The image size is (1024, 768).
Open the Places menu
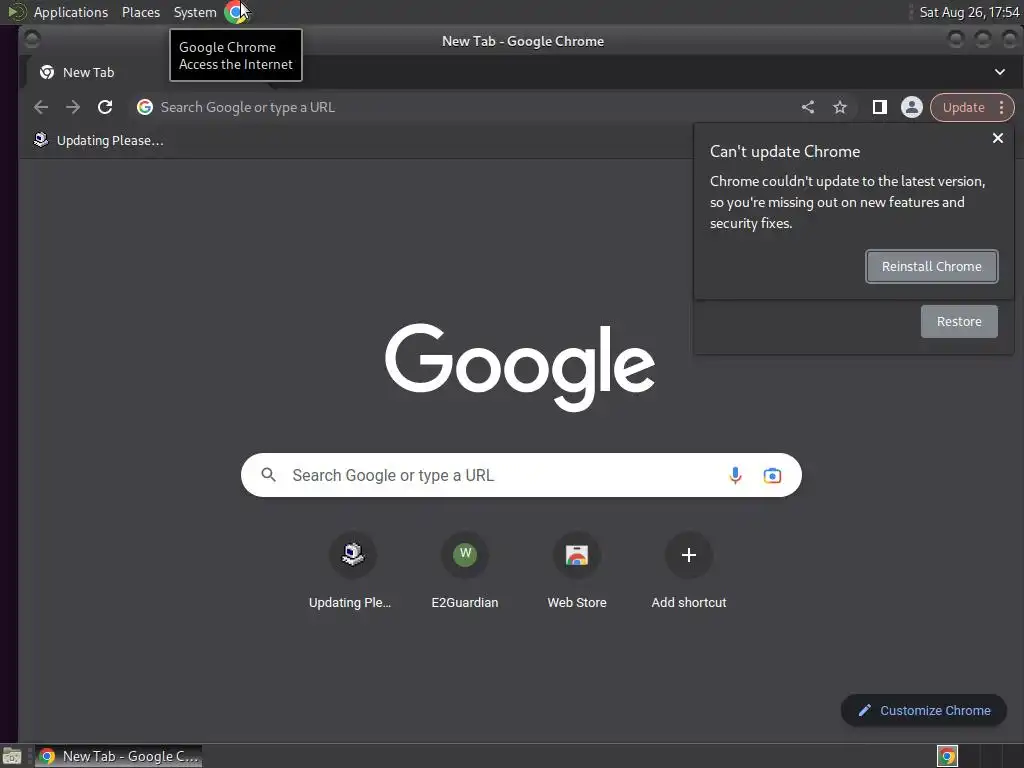pos(140,12)
